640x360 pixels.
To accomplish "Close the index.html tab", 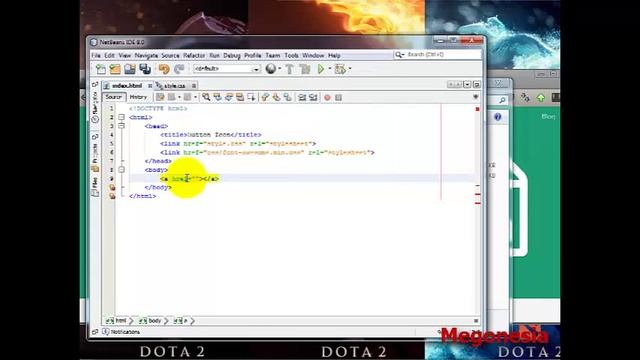I will pos(150,86).
